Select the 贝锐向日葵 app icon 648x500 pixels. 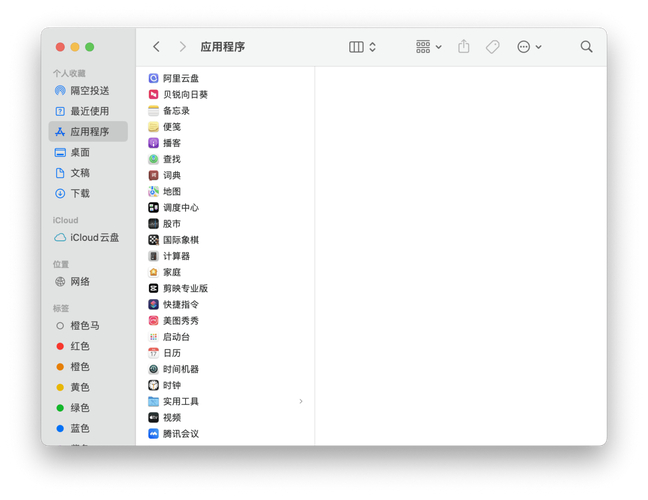(153, 94)
